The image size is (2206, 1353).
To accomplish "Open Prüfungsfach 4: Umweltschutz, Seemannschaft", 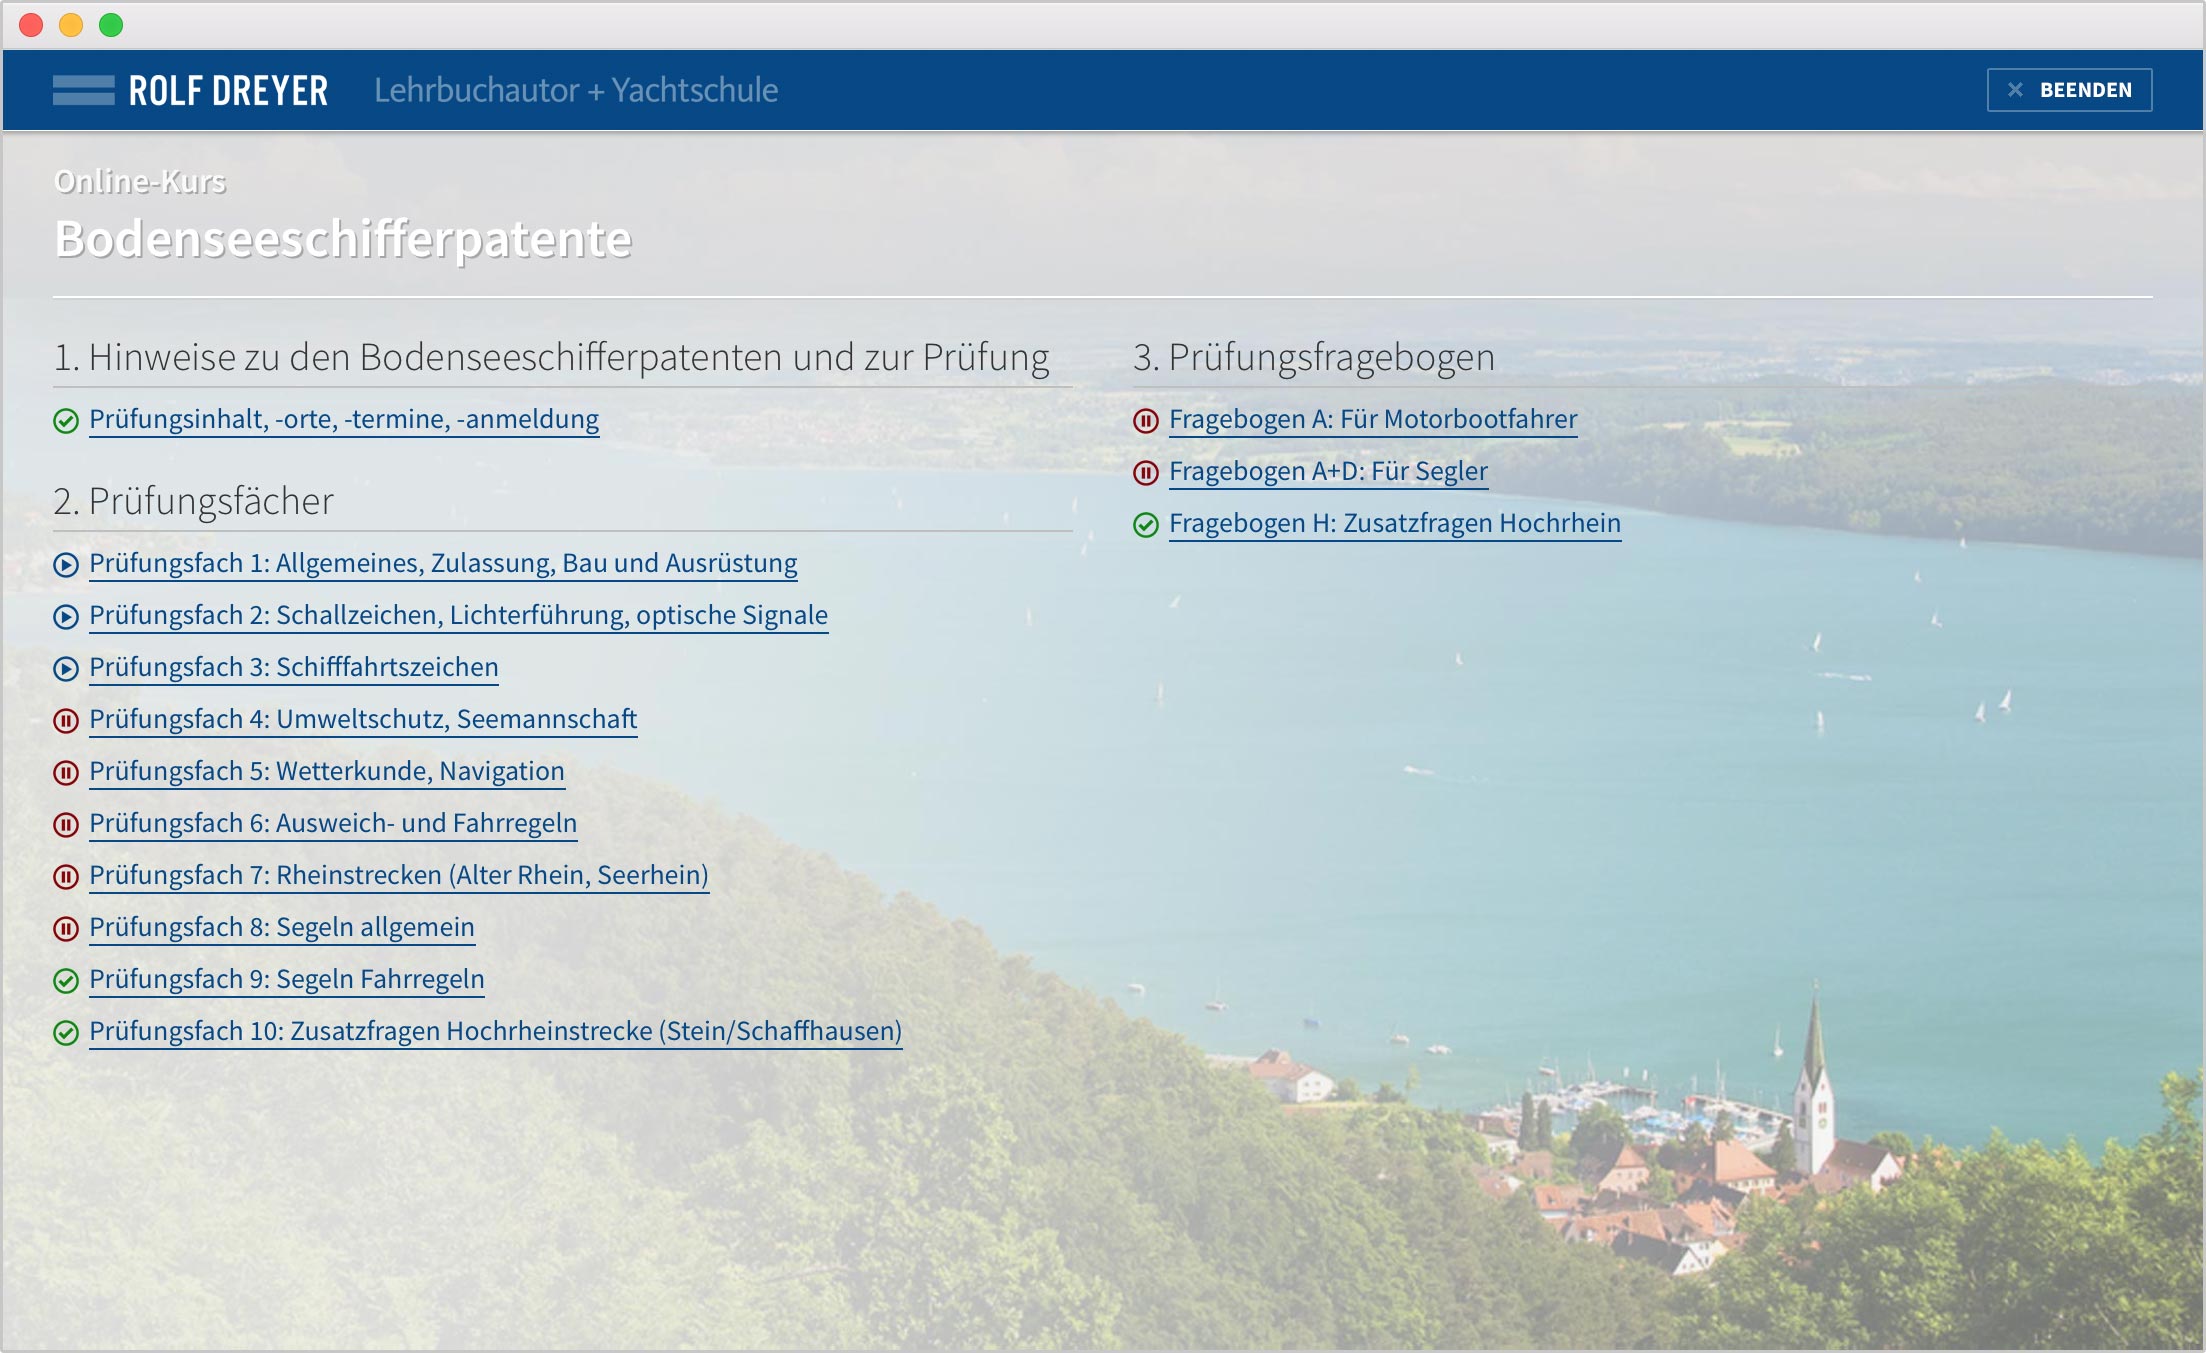I will click(x=363, y=719).
